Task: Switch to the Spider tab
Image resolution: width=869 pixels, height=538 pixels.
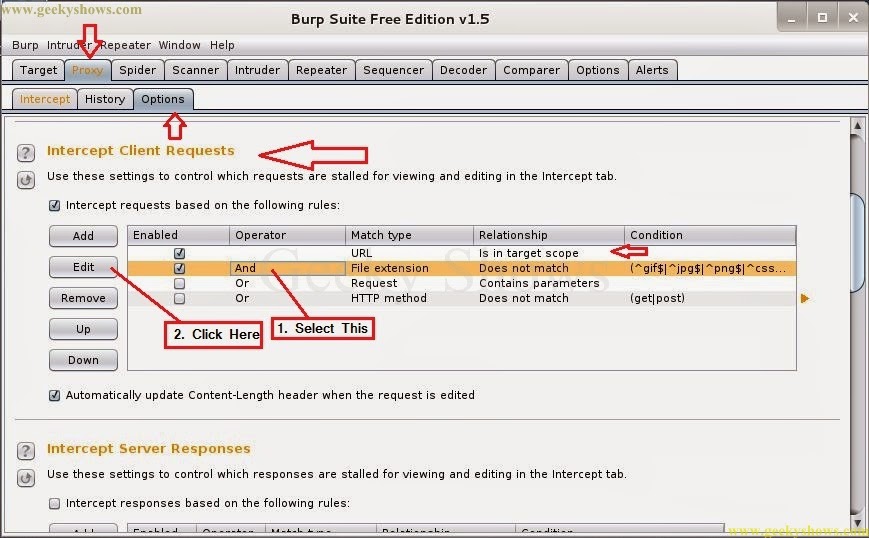Action: (x=137, y=70)
